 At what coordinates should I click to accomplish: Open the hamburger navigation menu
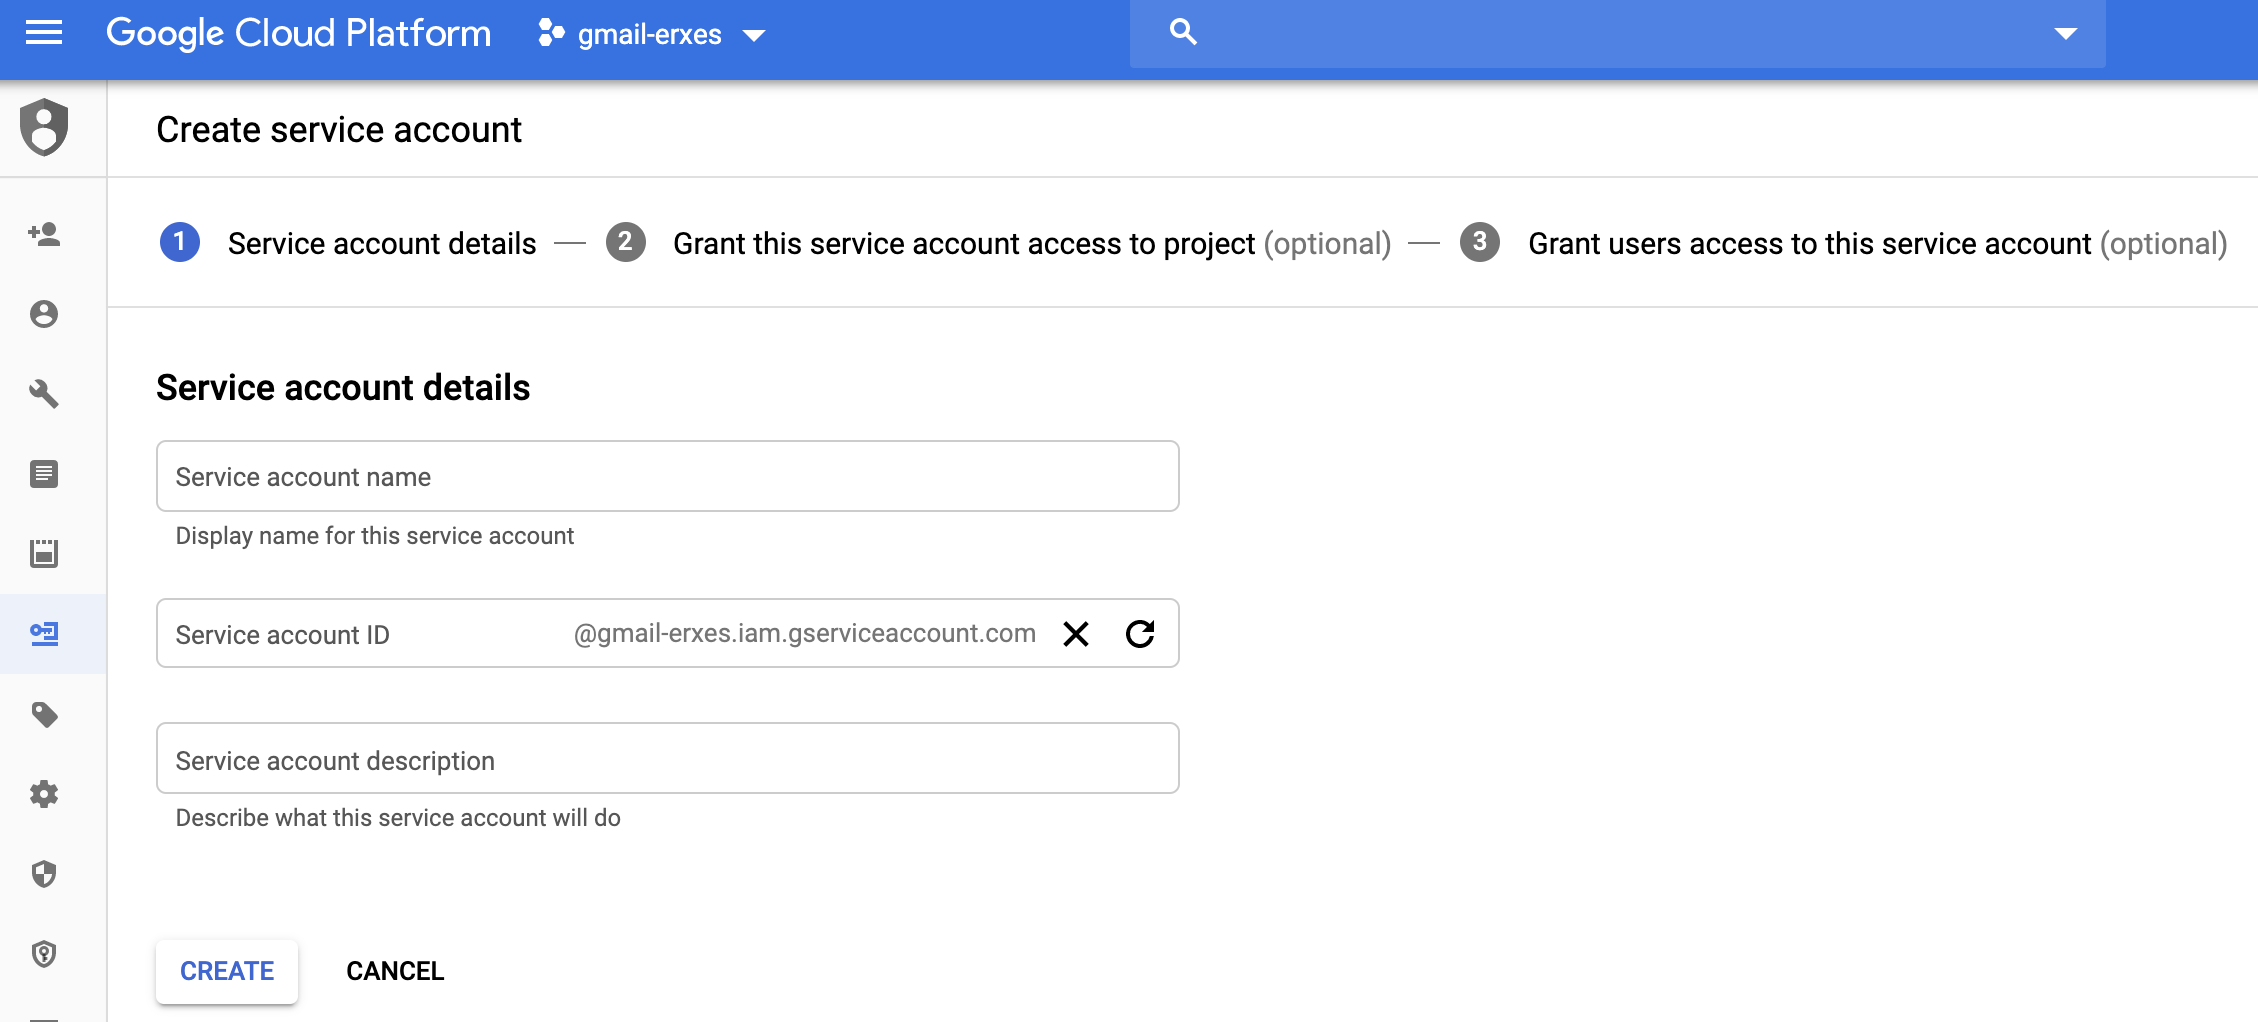tap(44, 33)
